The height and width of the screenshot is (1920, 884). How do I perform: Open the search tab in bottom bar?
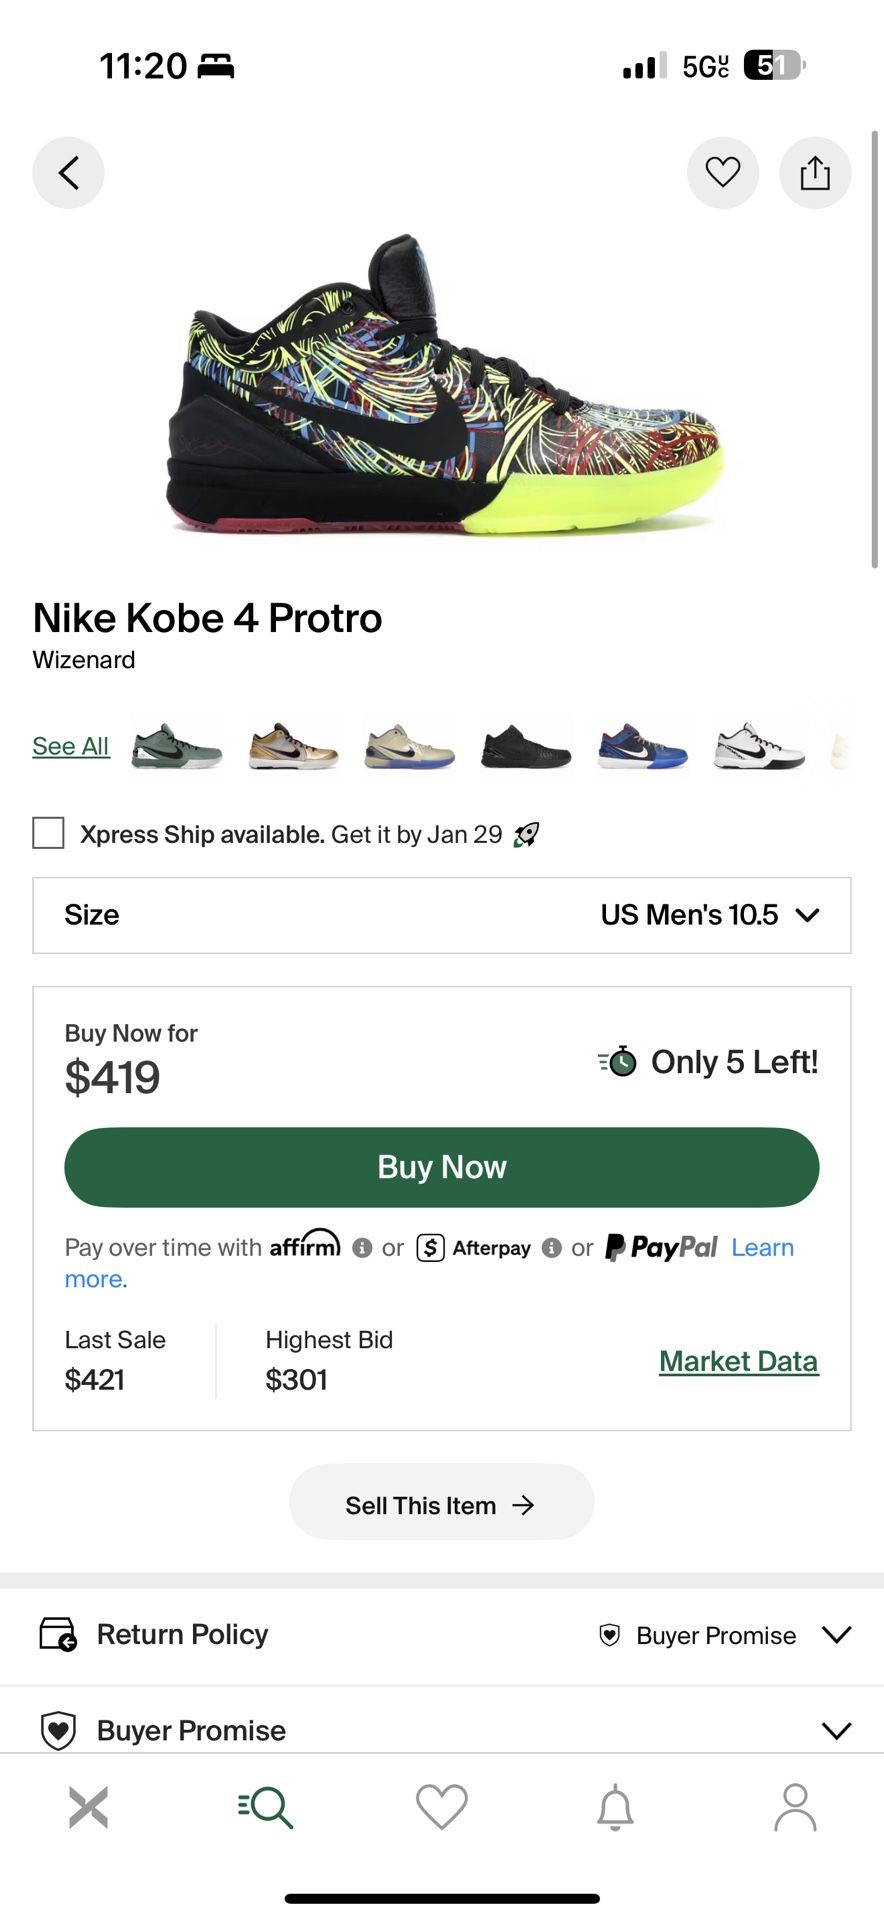coord(266,1807)
